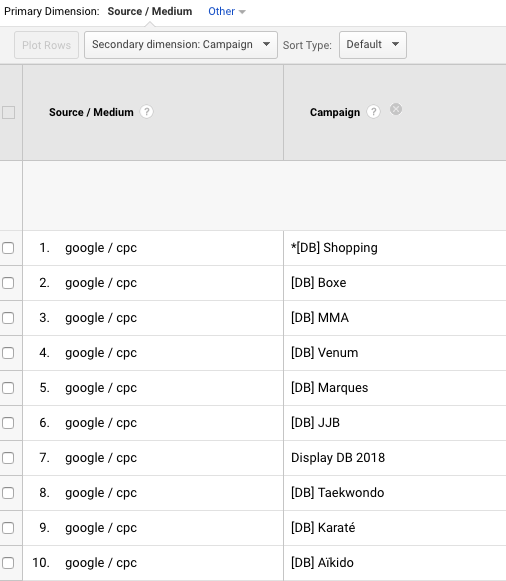Sort by the Campaign column header
The image size is (506, 581).
click(335, 112)
